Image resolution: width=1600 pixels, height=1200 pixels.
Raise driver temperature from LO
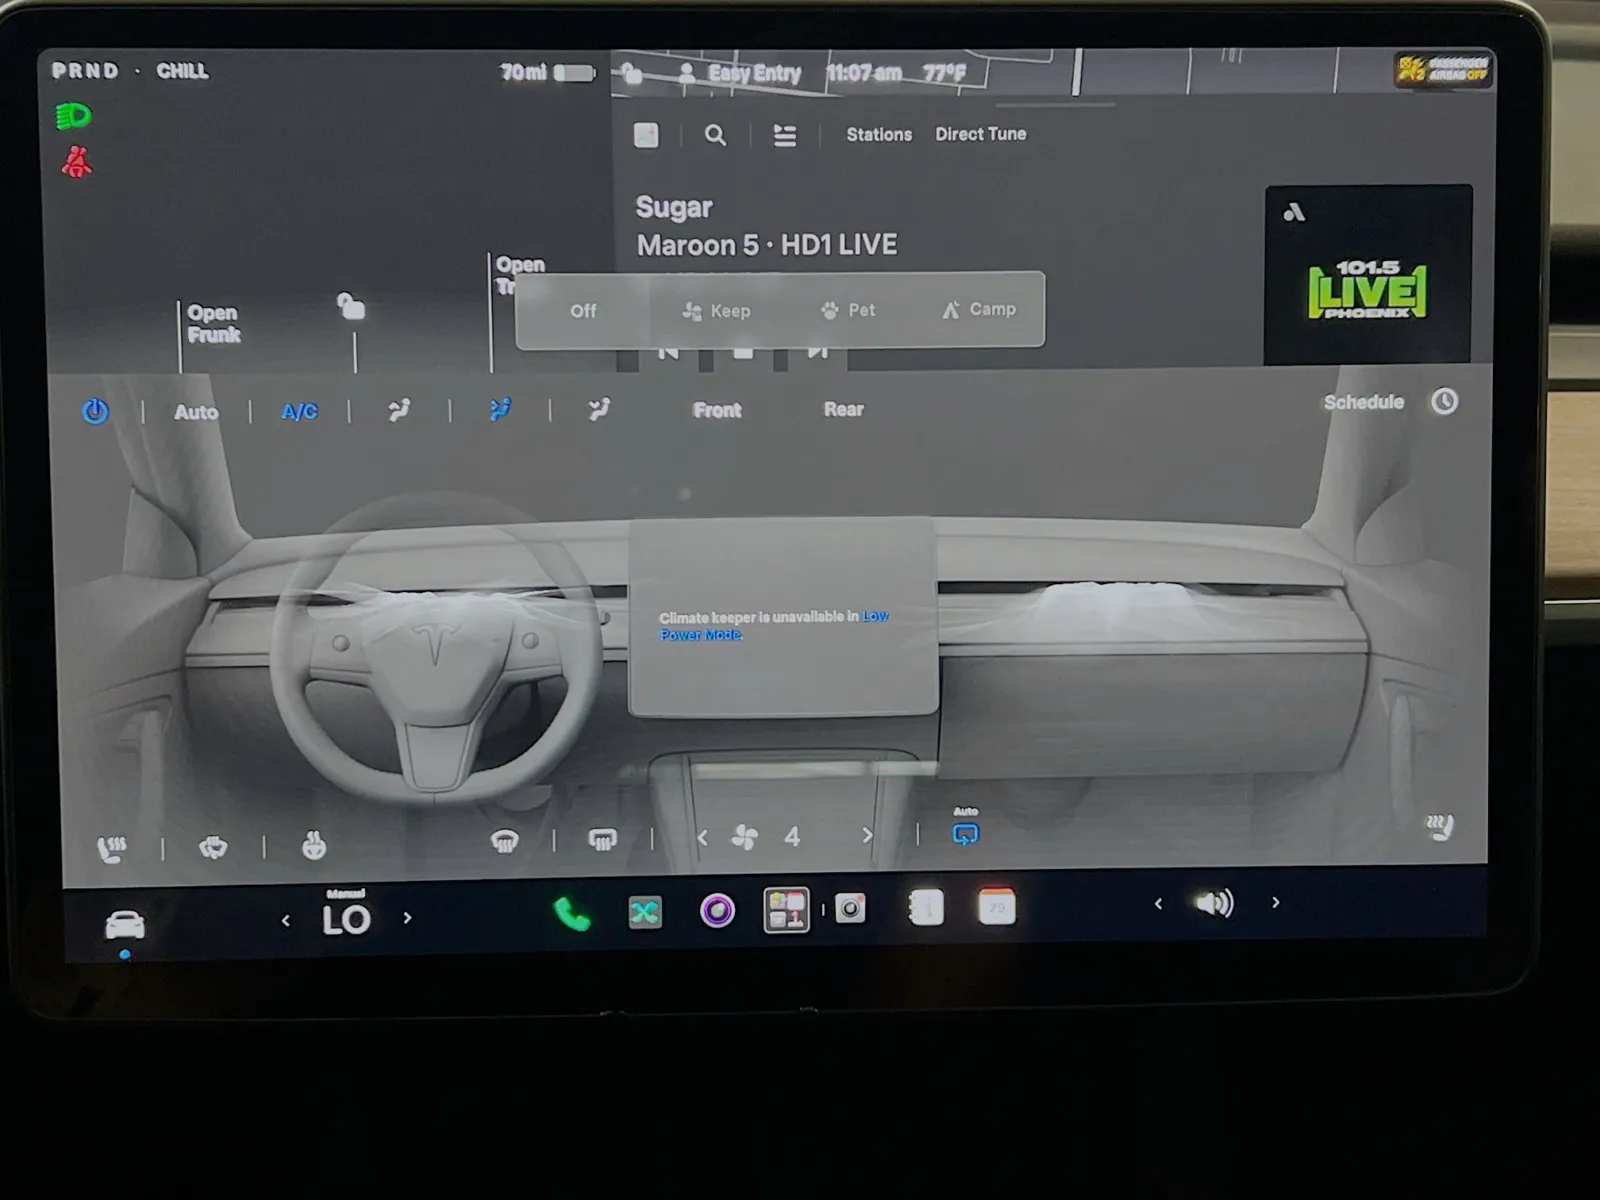click(x=407, y=917)
